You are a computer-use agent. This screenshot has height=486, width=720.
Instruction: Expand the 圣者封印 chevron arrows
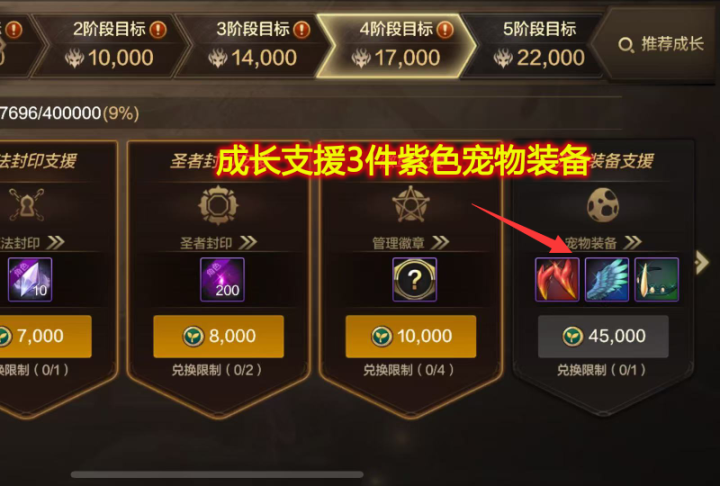coord(248,242)
